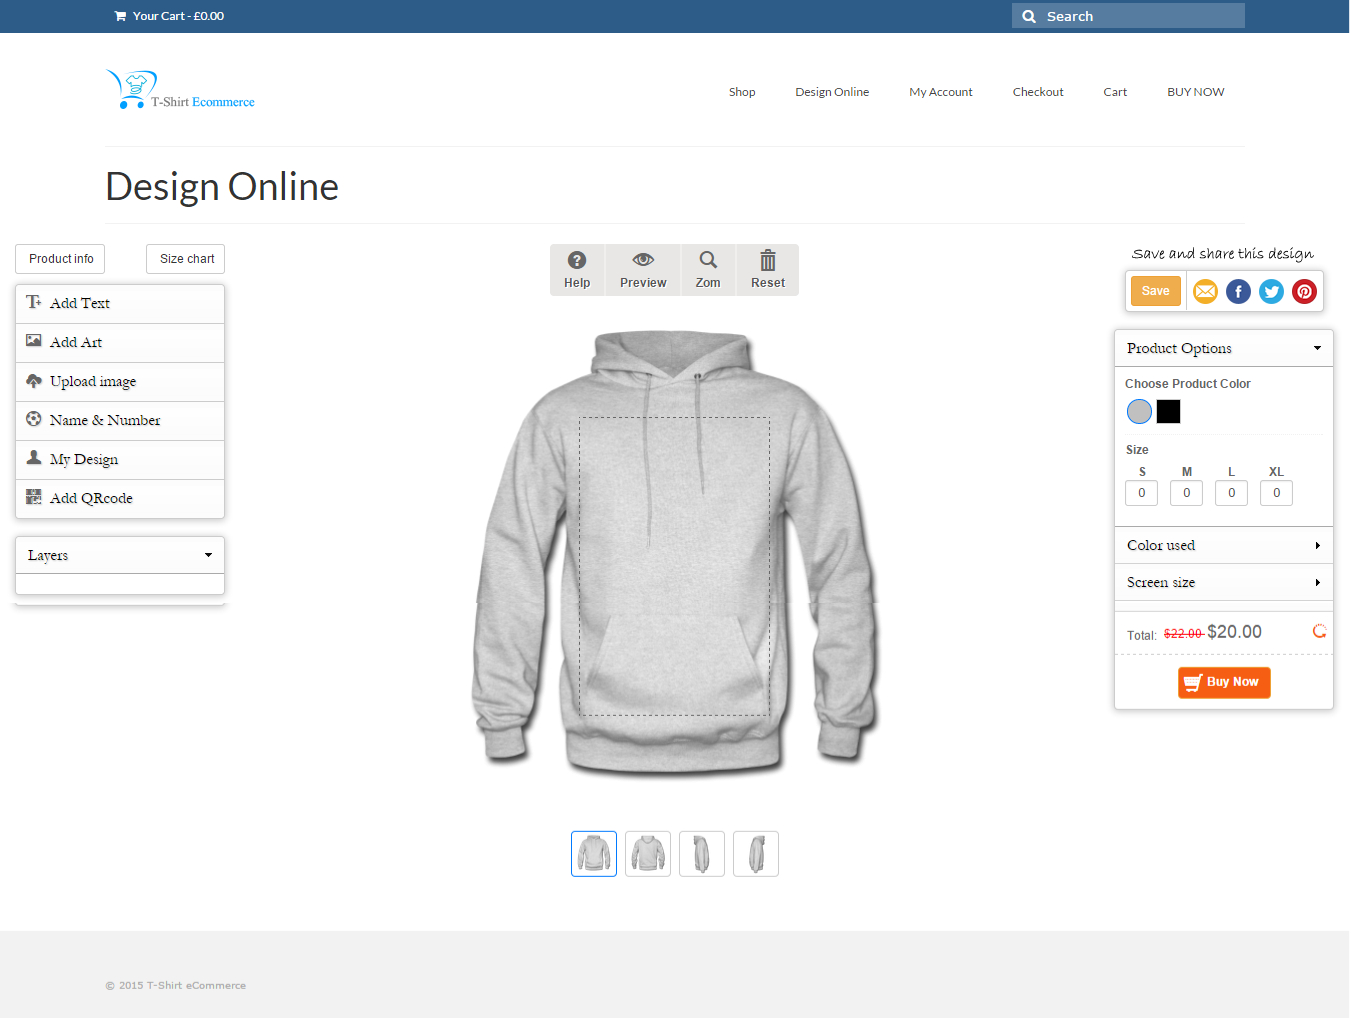Click the shopping cart icon in top bar
The height and width of the screenshot is (1018, 1364).
[x=120, y=16]
